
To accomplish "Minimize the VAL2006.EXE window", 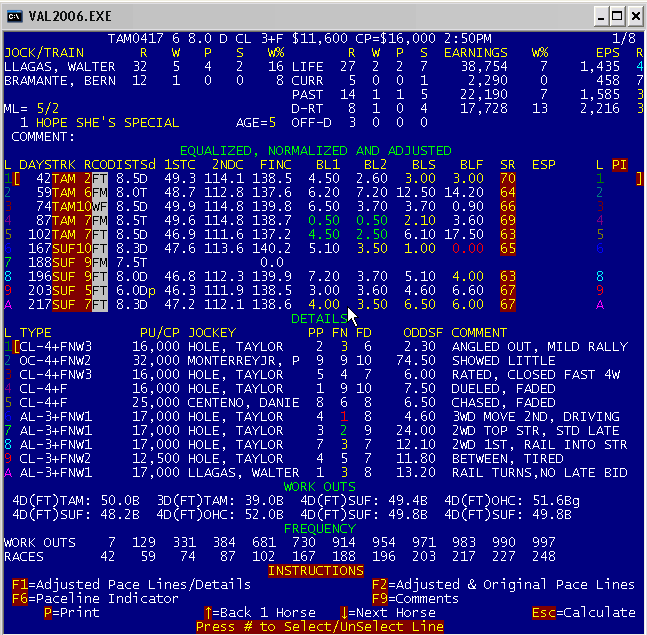I will (x=601, y=17).
